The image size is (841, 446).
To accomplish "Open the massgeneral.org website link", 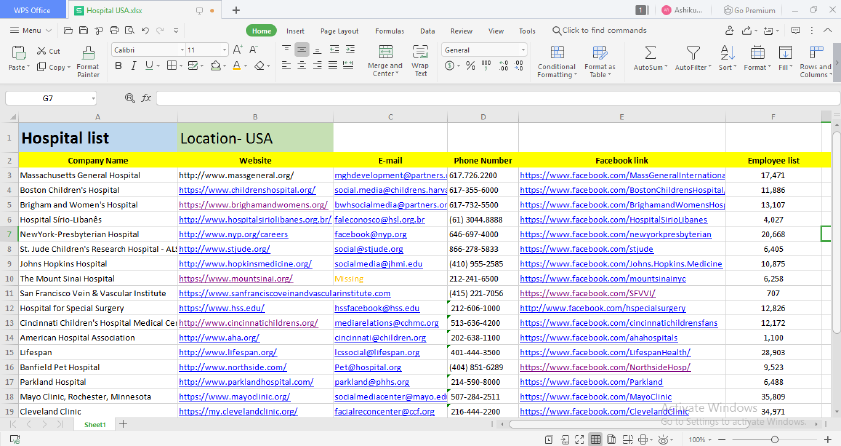I will [236, 175].
